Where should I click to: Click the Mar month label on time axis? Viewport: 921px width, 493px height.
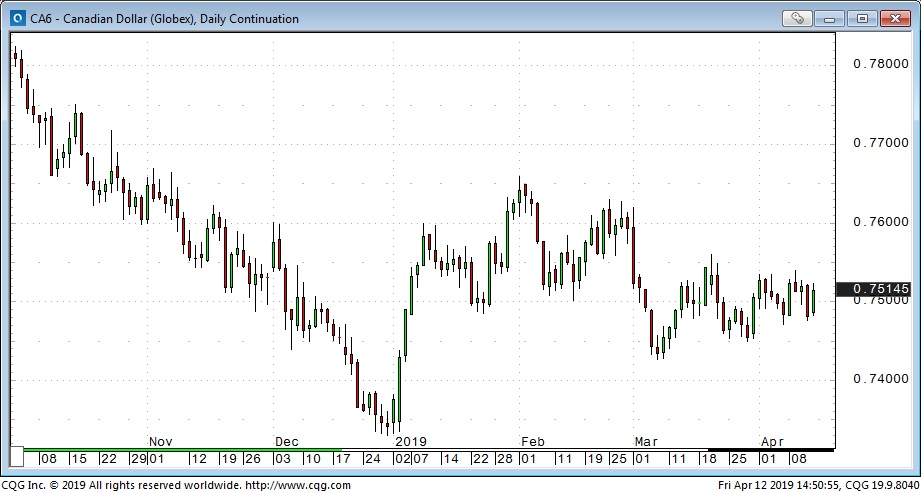pos(646,442)
